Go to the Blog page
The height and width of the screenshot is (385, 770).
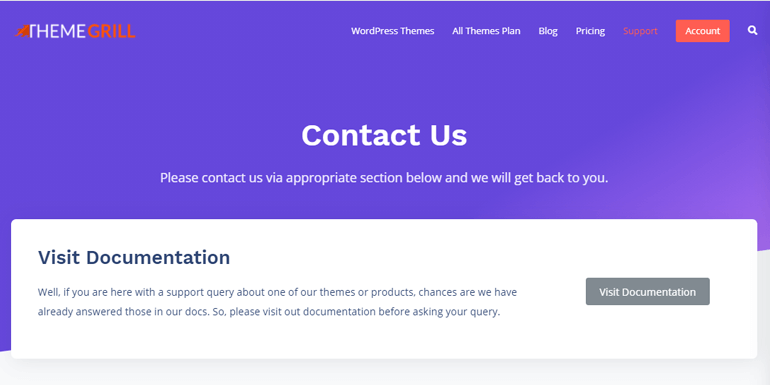548,31
